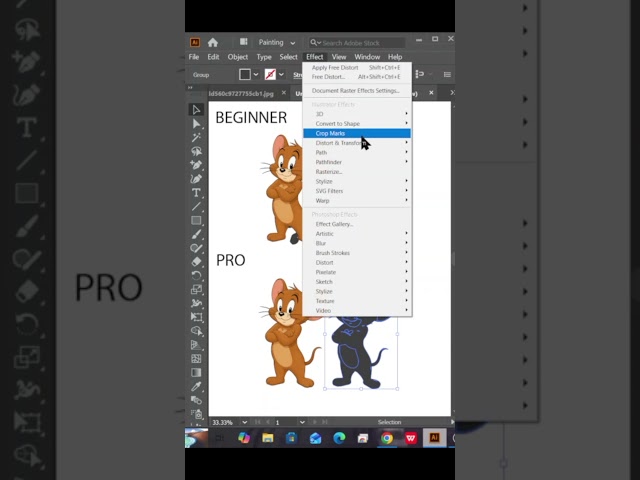Open Effect Gallery
640x480 pixels.
pyautogui.click(x=357, y=224)
